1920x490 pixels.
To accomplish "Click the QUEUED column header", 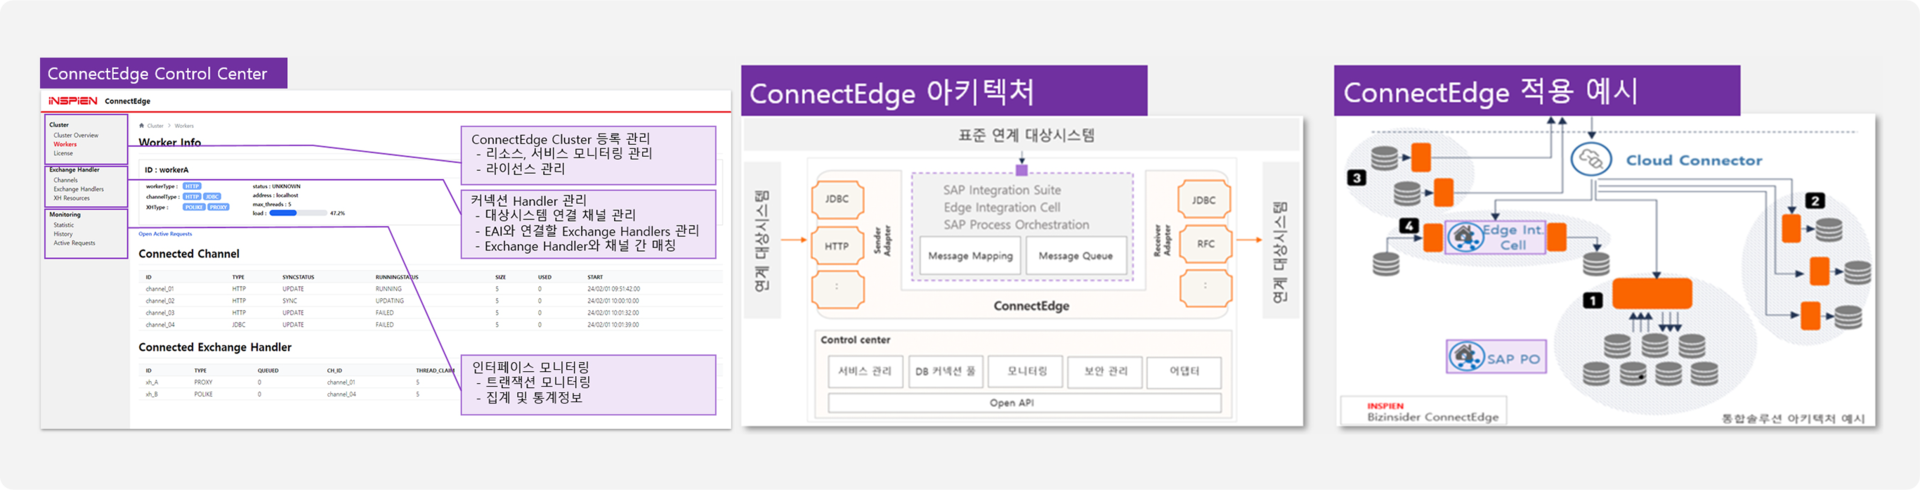I will click(268, 370).
